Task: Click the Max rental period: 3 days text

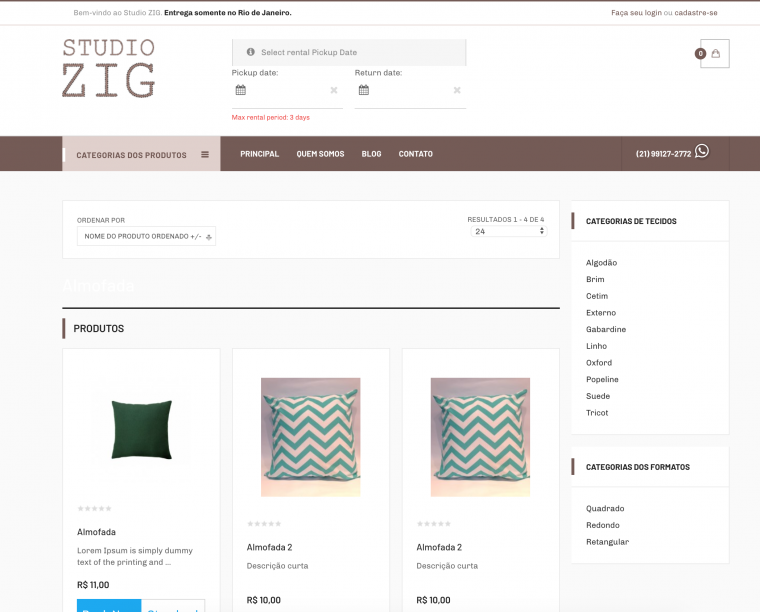Action: tap(270, 117)
